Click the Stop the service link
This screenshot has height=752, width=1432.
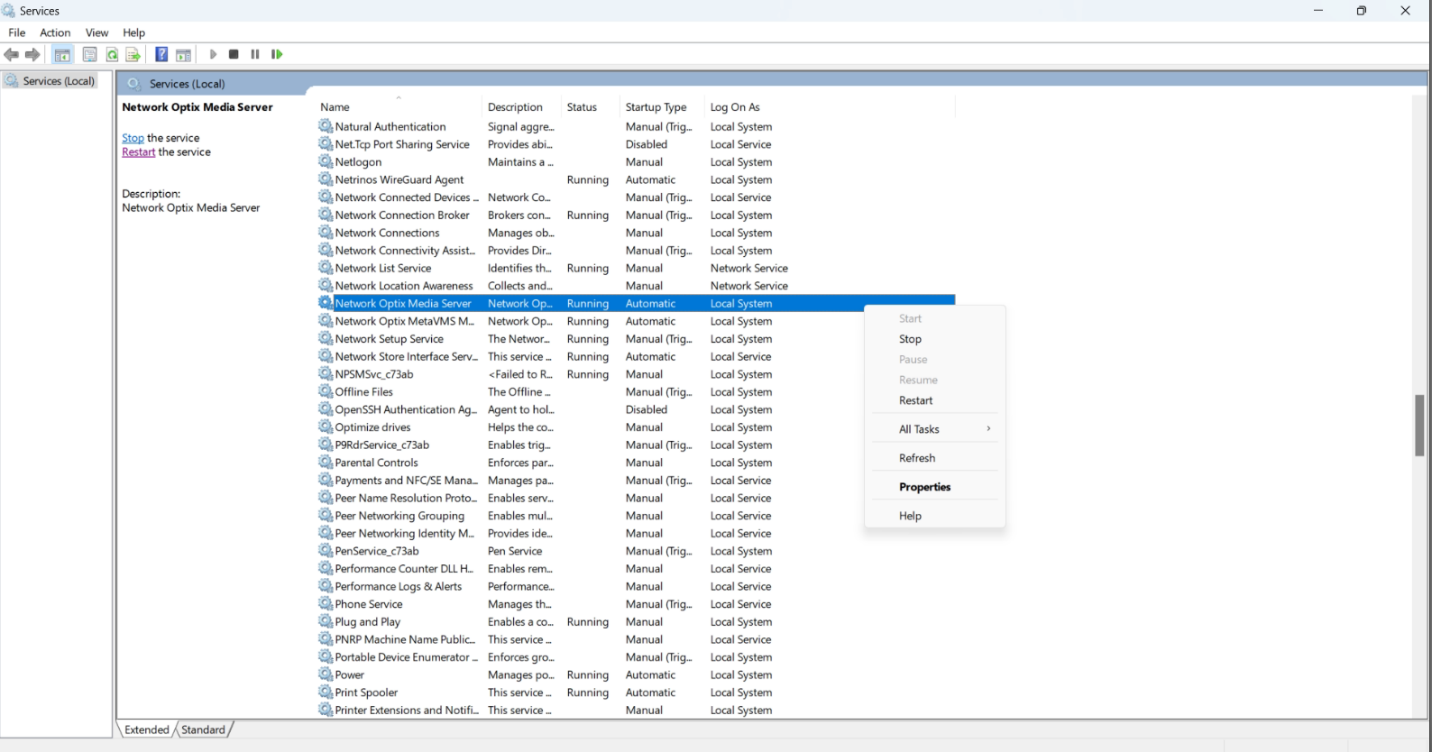pos(133,138)
